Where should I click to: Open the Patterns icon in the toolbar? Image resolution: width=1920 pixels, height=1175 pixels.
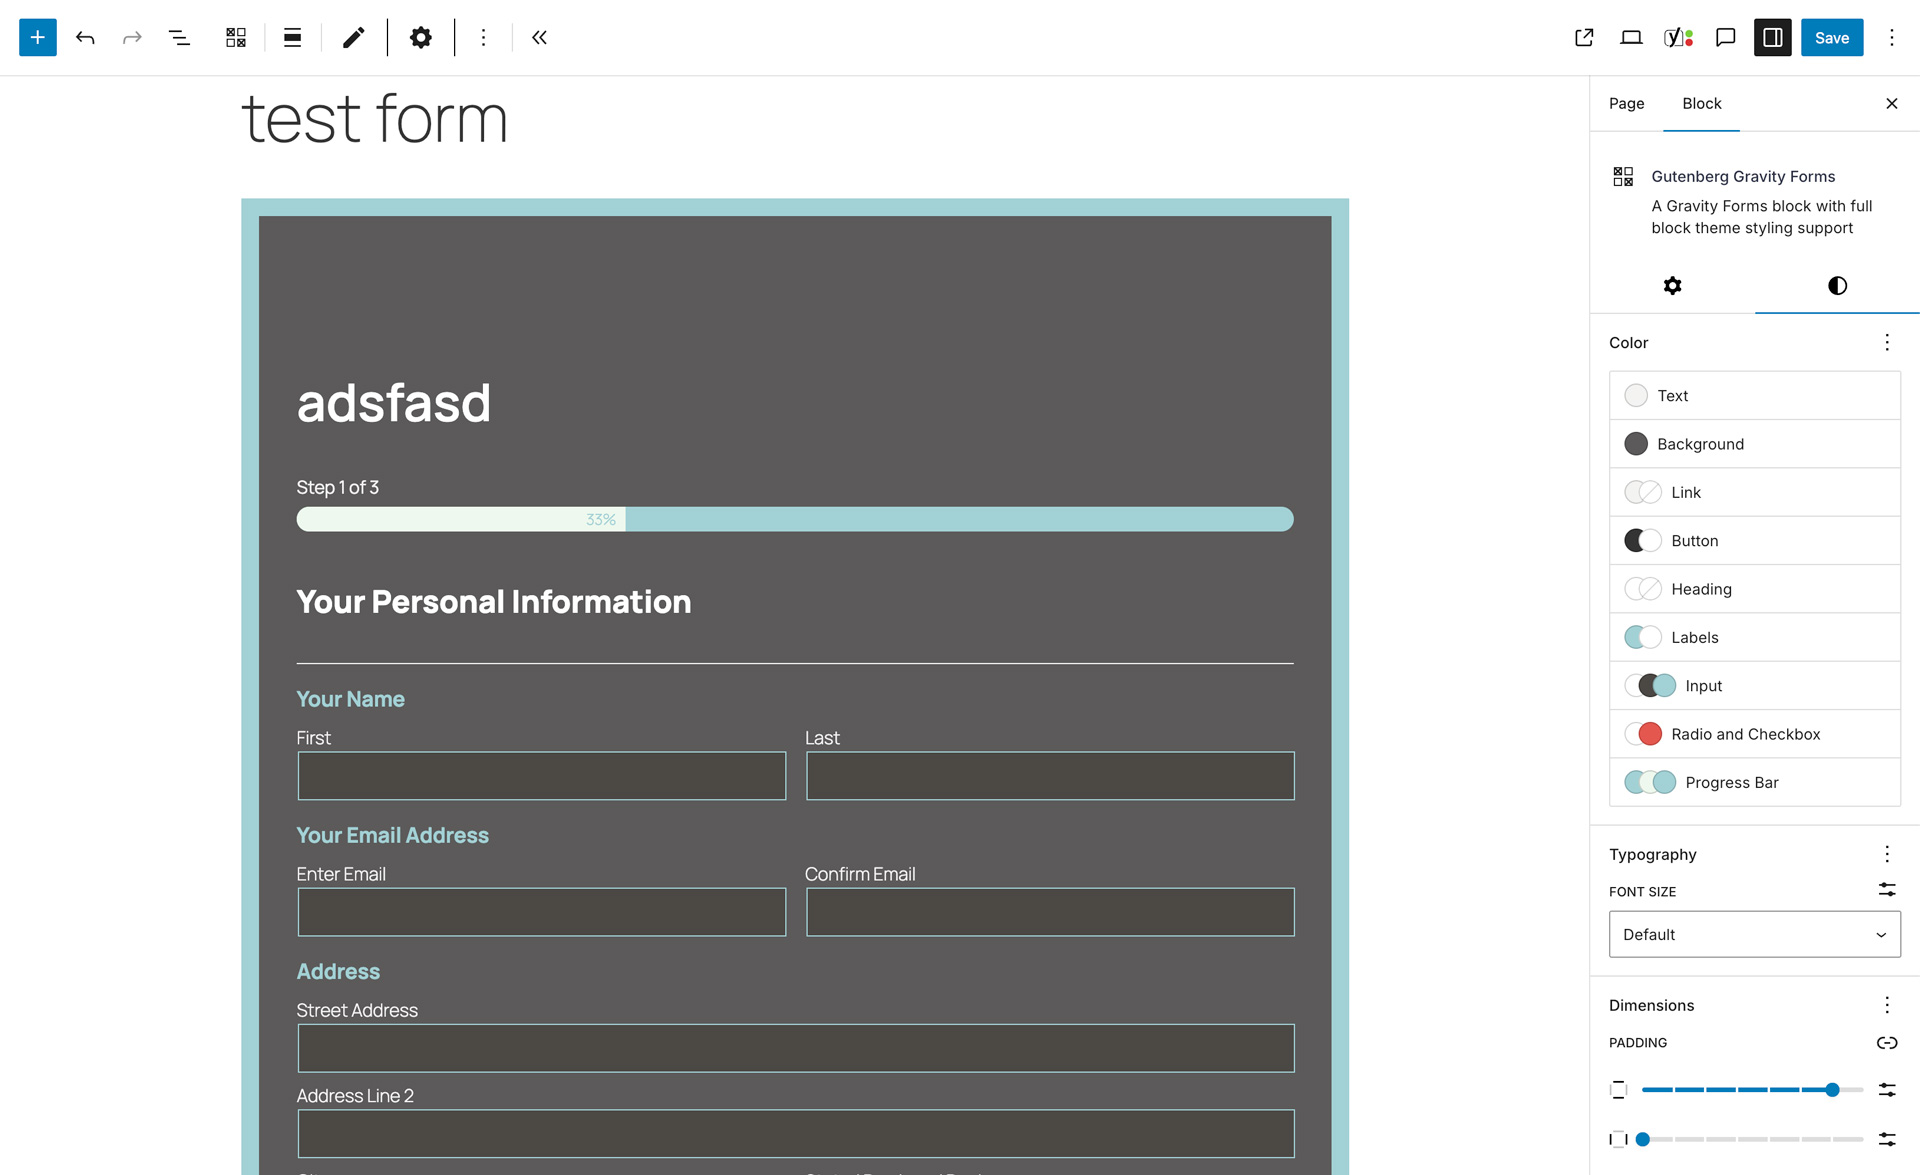[235, 37]
